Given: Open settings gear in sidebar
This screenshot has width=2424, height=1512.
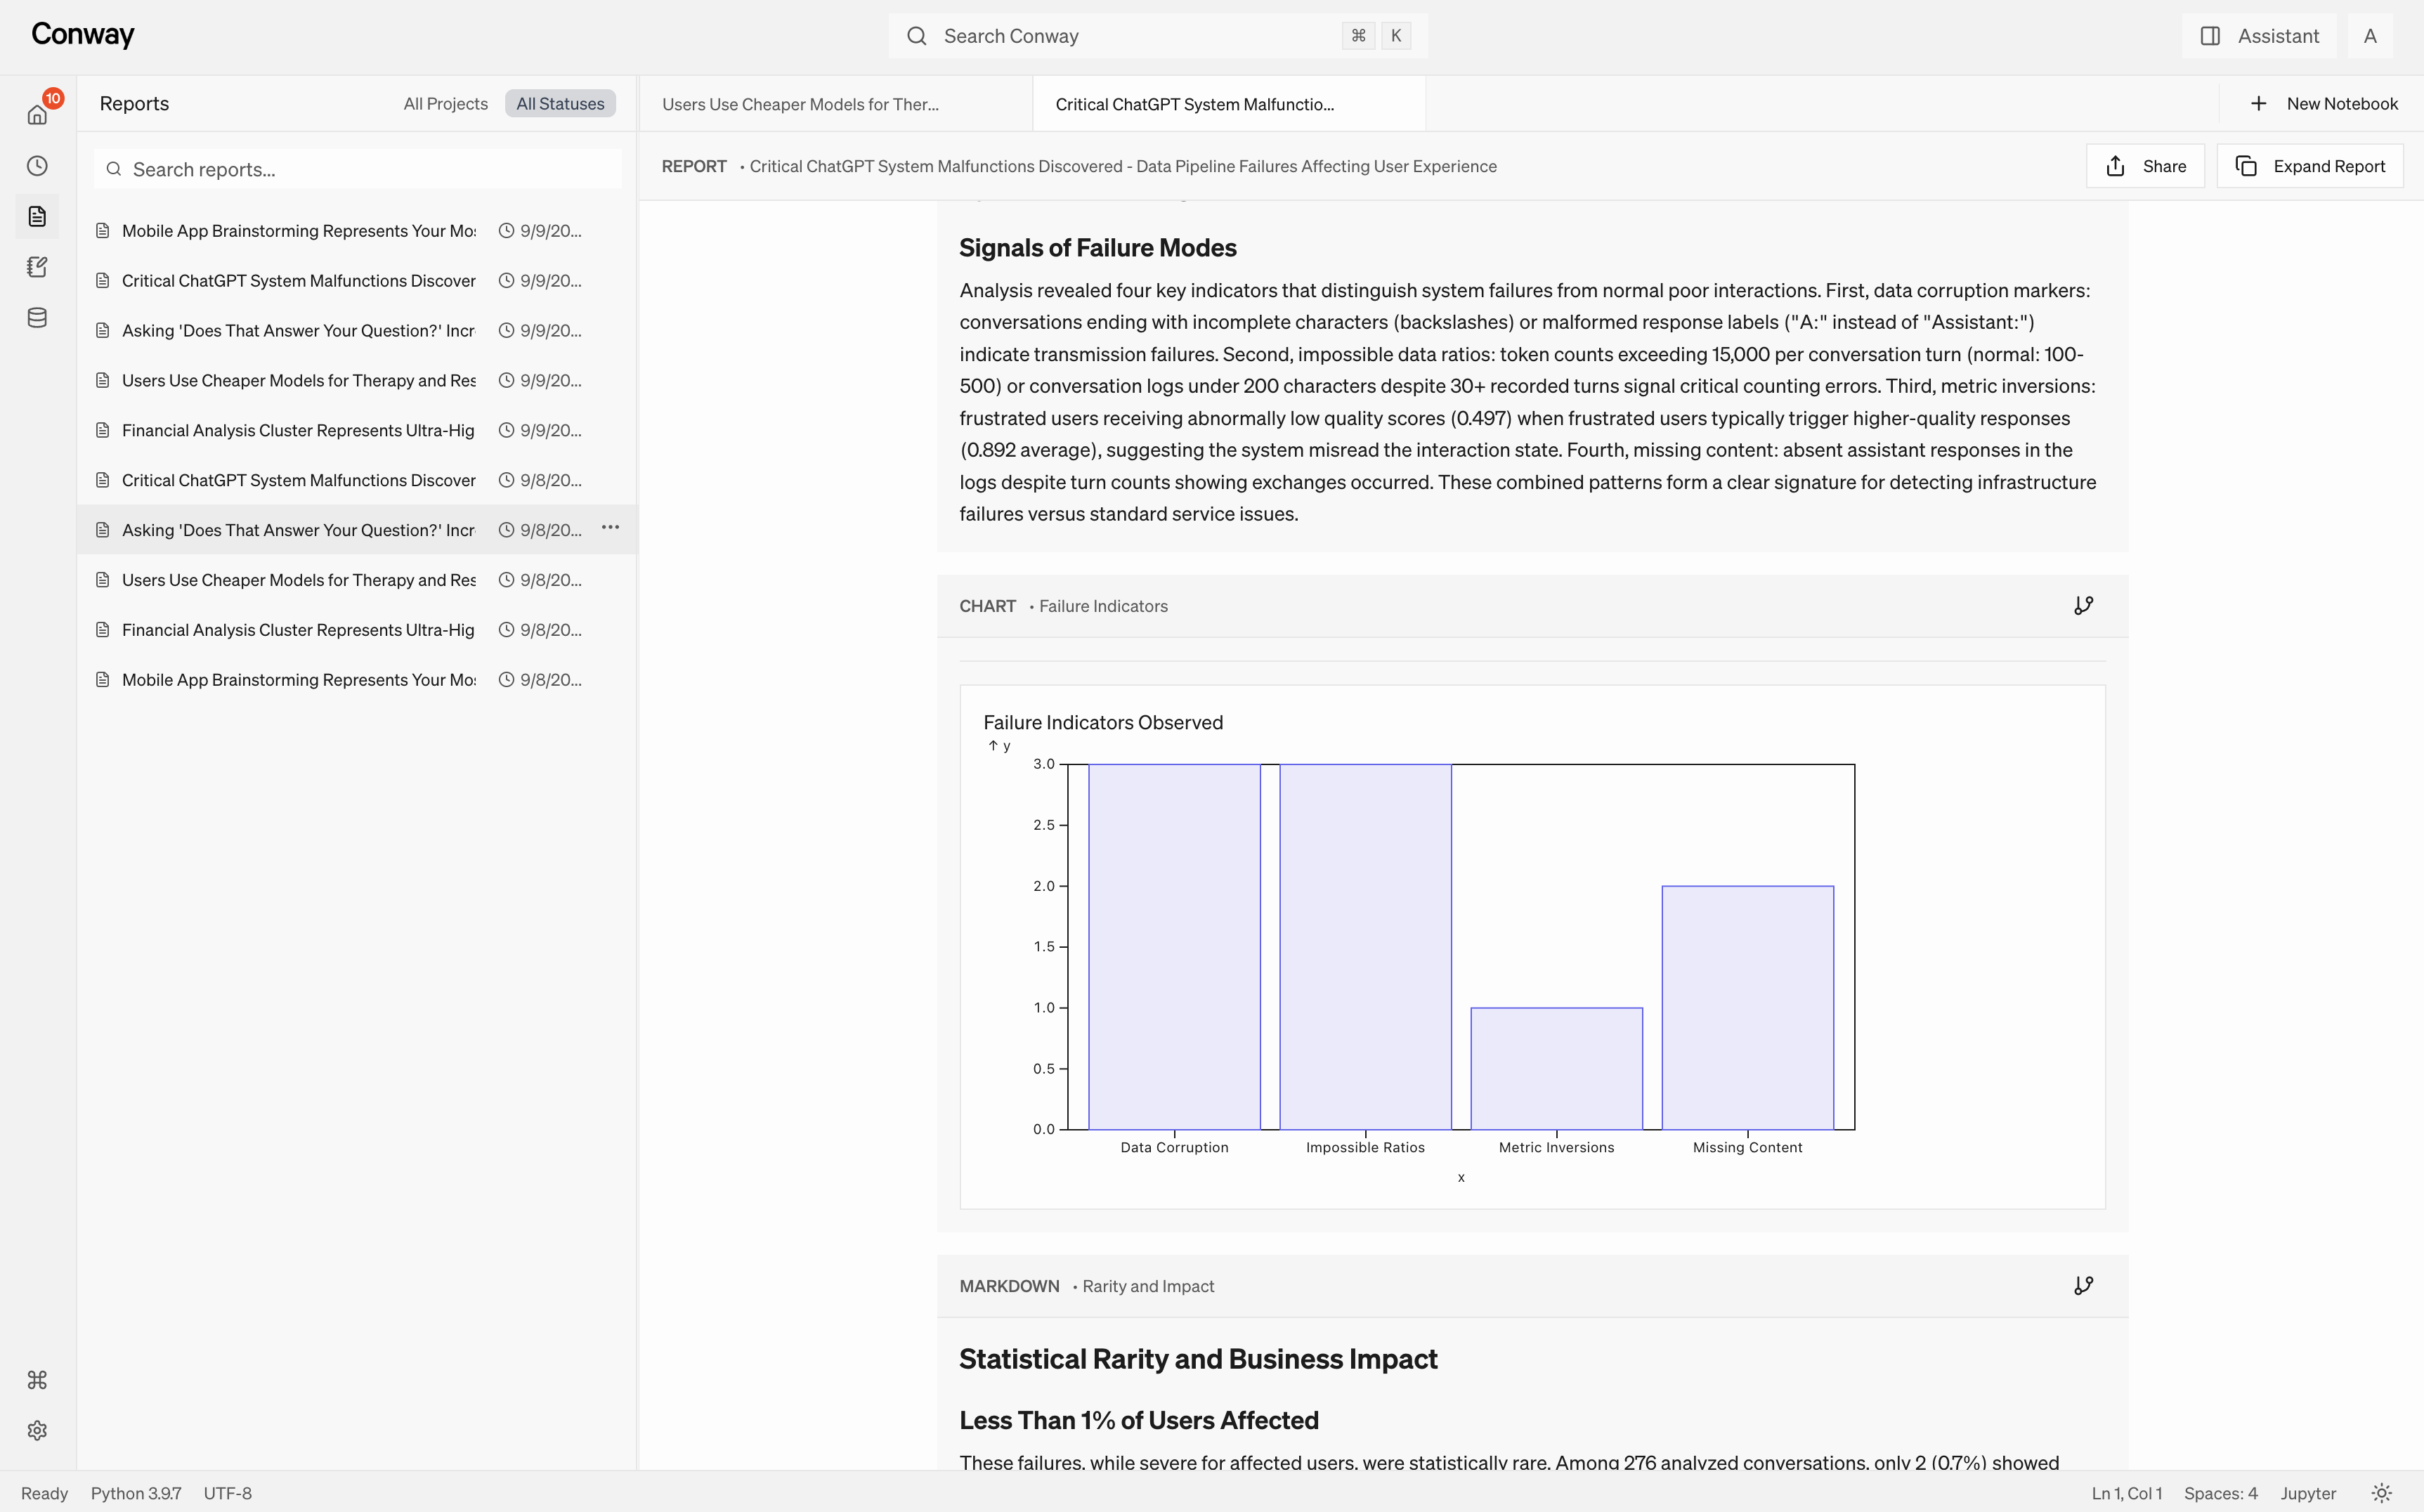Looking at the screenshot, I should click(37, 1430).
